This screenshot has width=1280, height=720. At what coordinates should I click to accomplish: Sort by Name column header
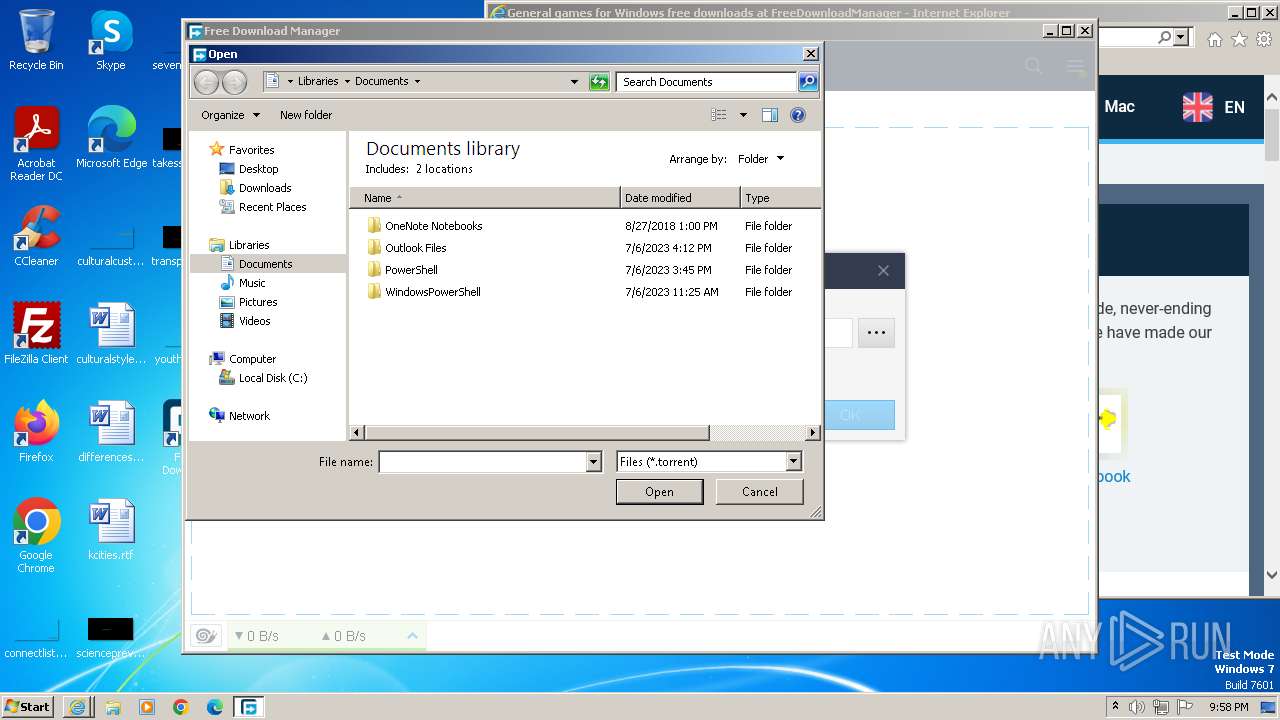coord(485,198)
